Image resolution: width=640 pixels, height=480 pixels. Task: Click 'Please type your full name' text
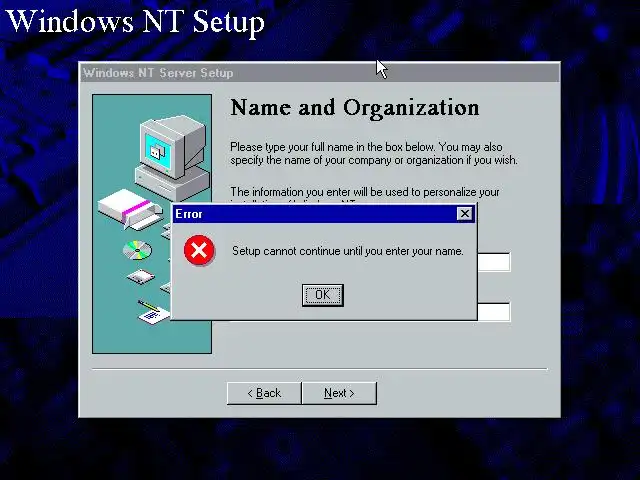coord(374,153)
